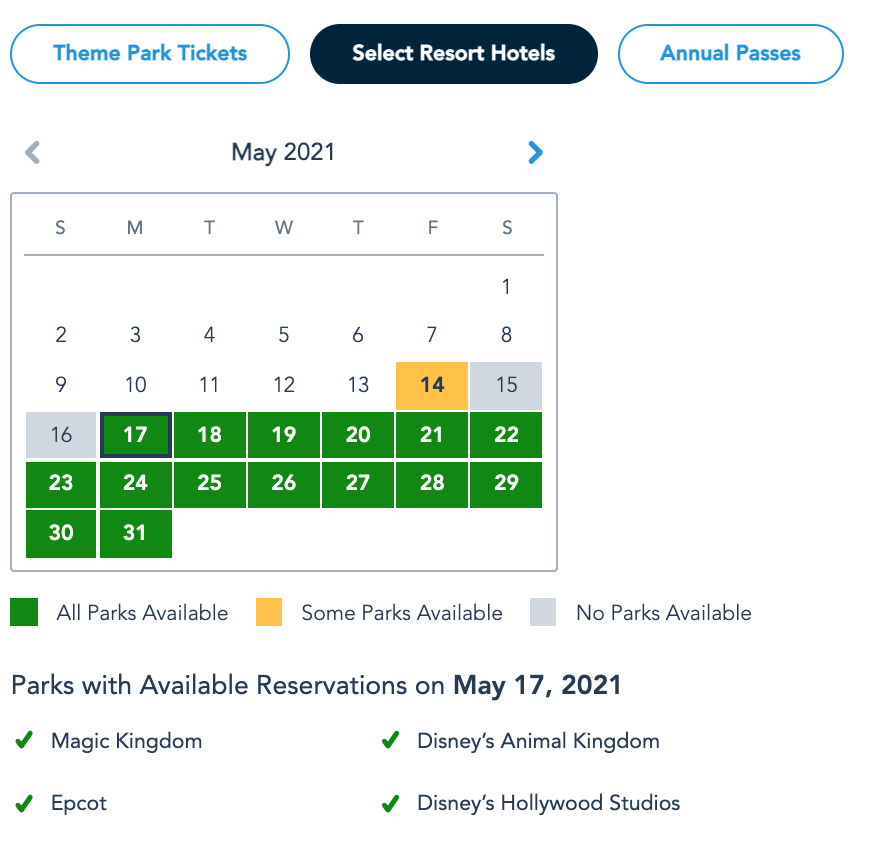Click the green checkmark beside Epcot
The width and height of the screenshot is (884, 848).
pos(23,803)
